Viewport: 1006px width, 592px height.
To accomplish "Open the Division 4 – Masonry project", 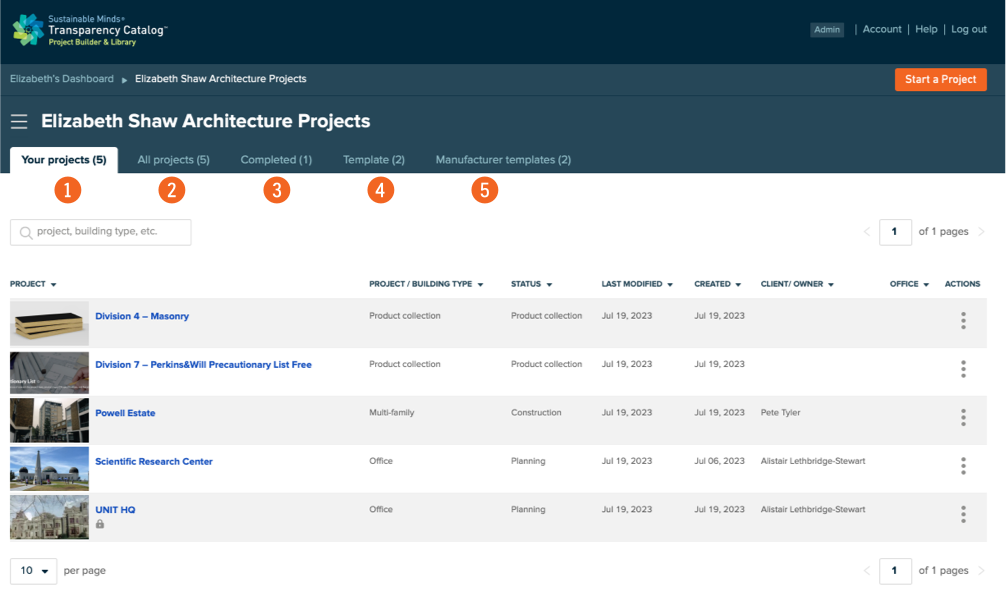I will pyautogui.click(x=142, y=316).
